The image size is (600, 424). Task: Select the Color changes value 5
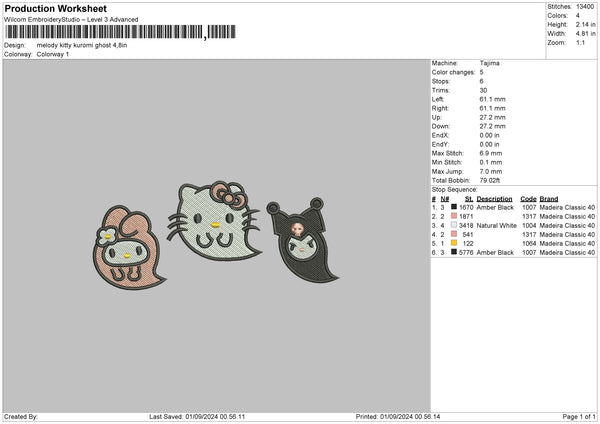[x=481, y=72]
